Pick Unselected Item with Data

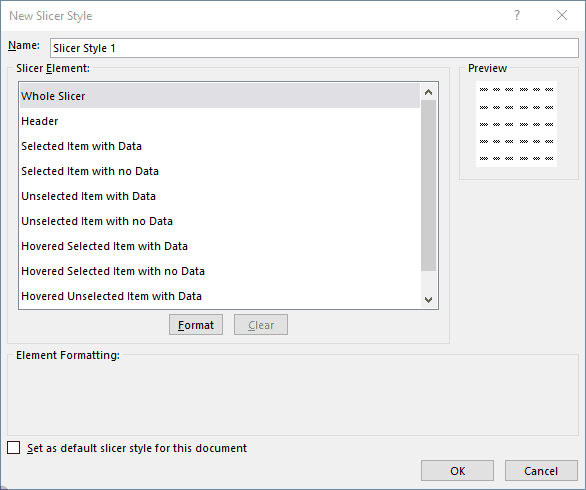(220, 196)
